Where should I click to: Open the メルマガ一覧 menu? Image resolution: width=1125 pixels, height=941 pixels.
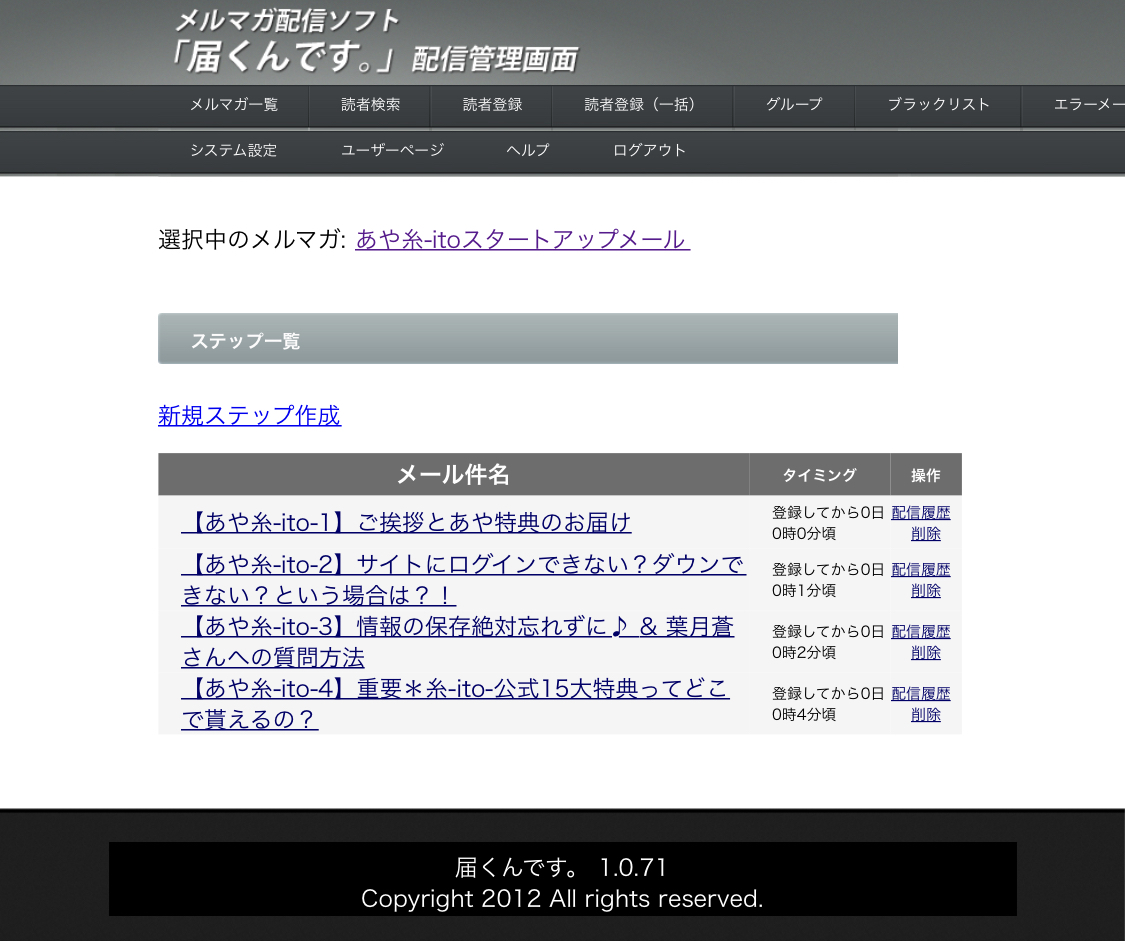point(234,105)
